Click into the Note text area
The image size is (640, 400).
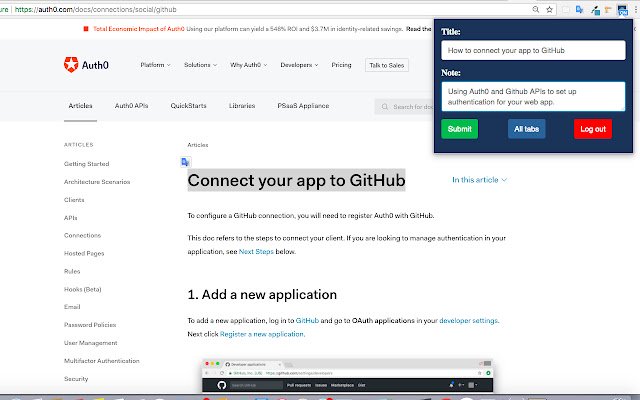coord(533,96)
